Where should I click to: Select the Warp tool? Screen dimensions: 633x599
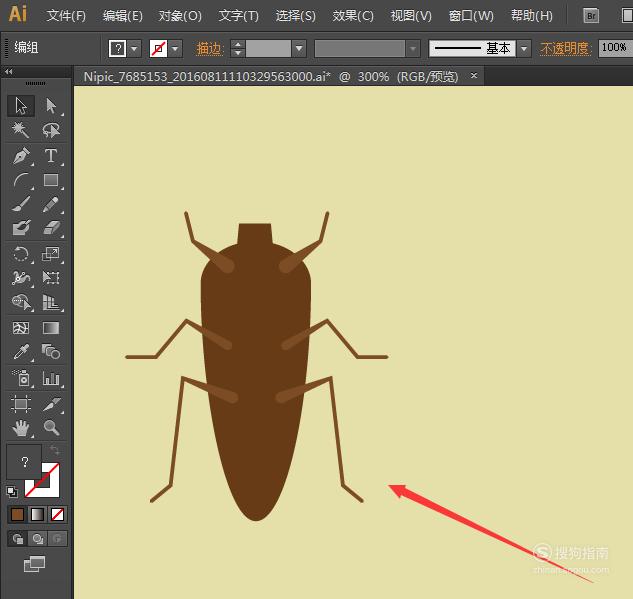(21, 278)
